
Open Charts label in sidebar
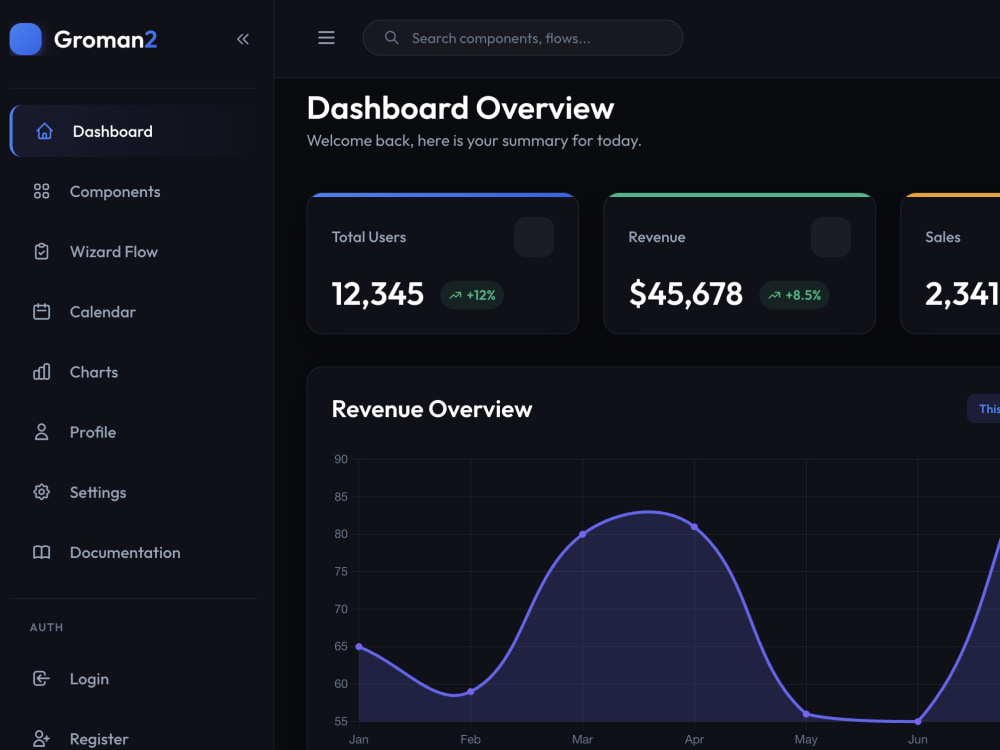point(94,372)
